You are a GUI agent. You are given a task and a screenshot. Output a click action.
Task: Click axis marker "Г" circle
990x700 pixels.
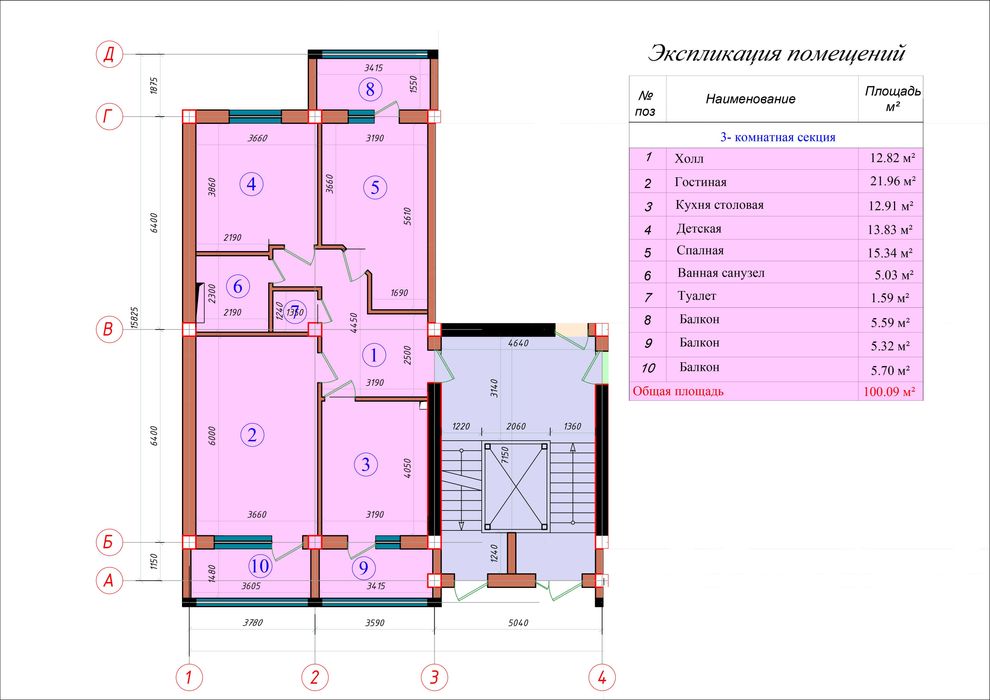click(109, 117)
